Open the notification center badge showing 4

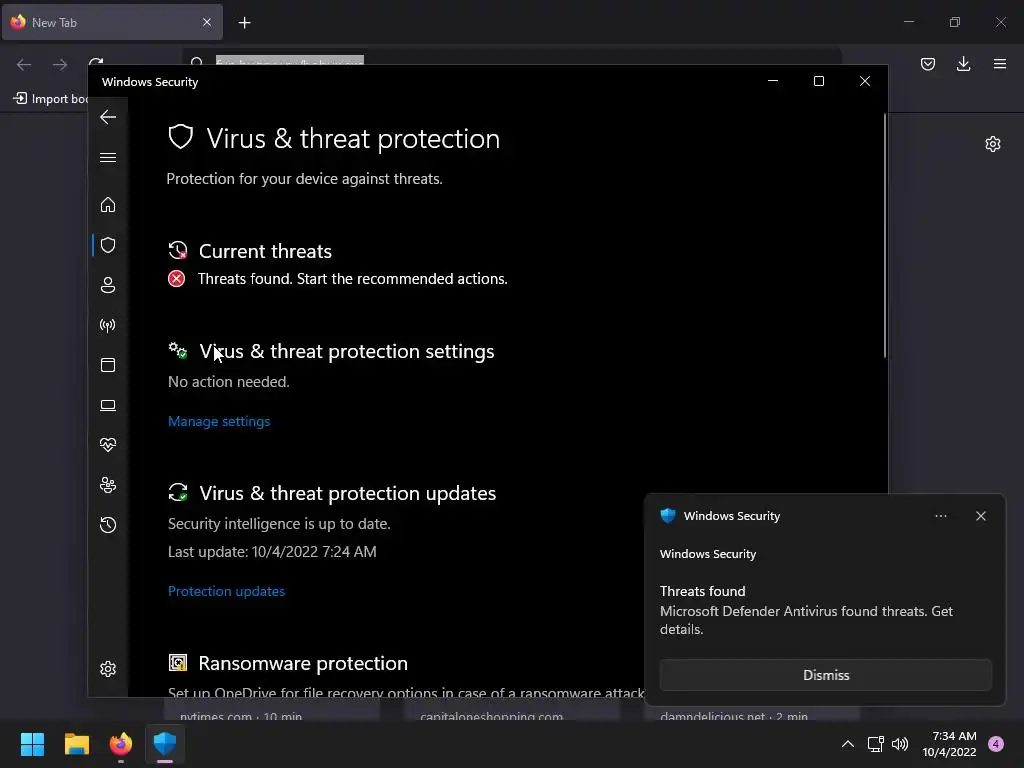[996, 744]
